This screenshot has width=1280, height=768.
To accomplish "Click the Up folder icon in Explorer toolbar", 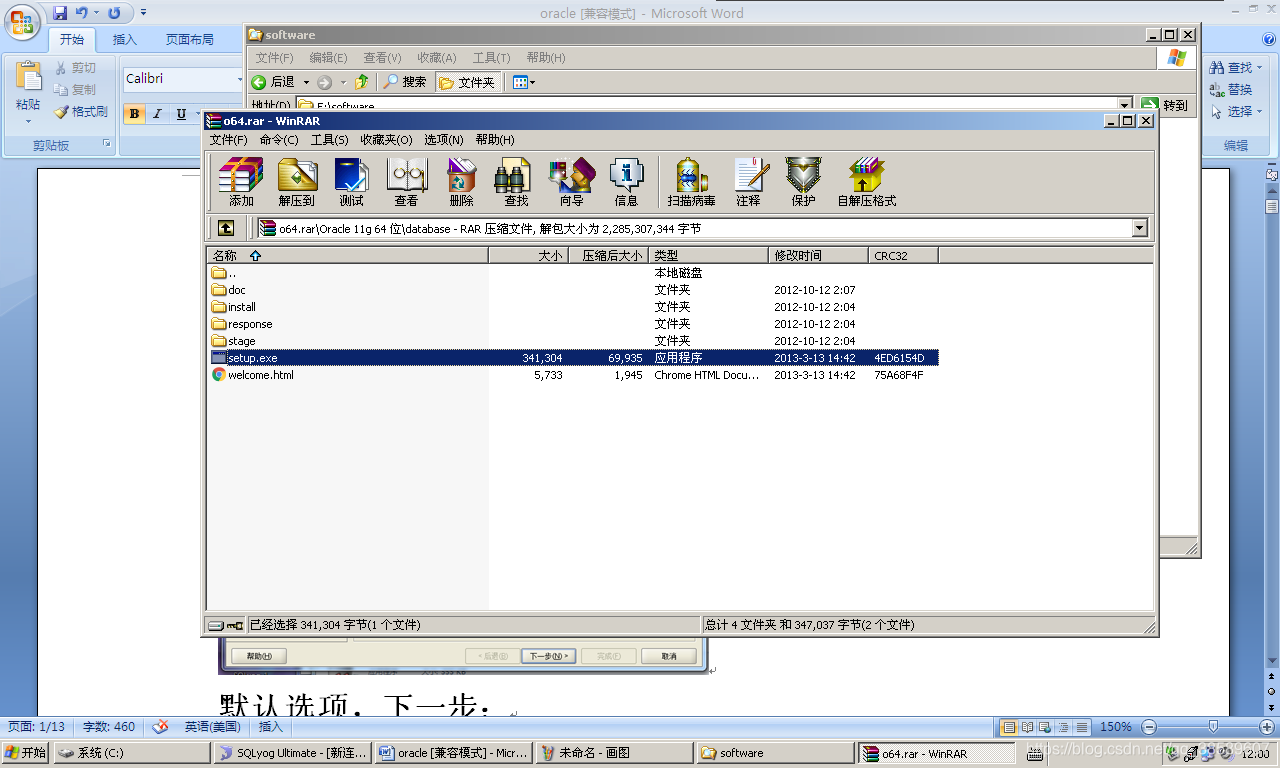I will (362, 82).
